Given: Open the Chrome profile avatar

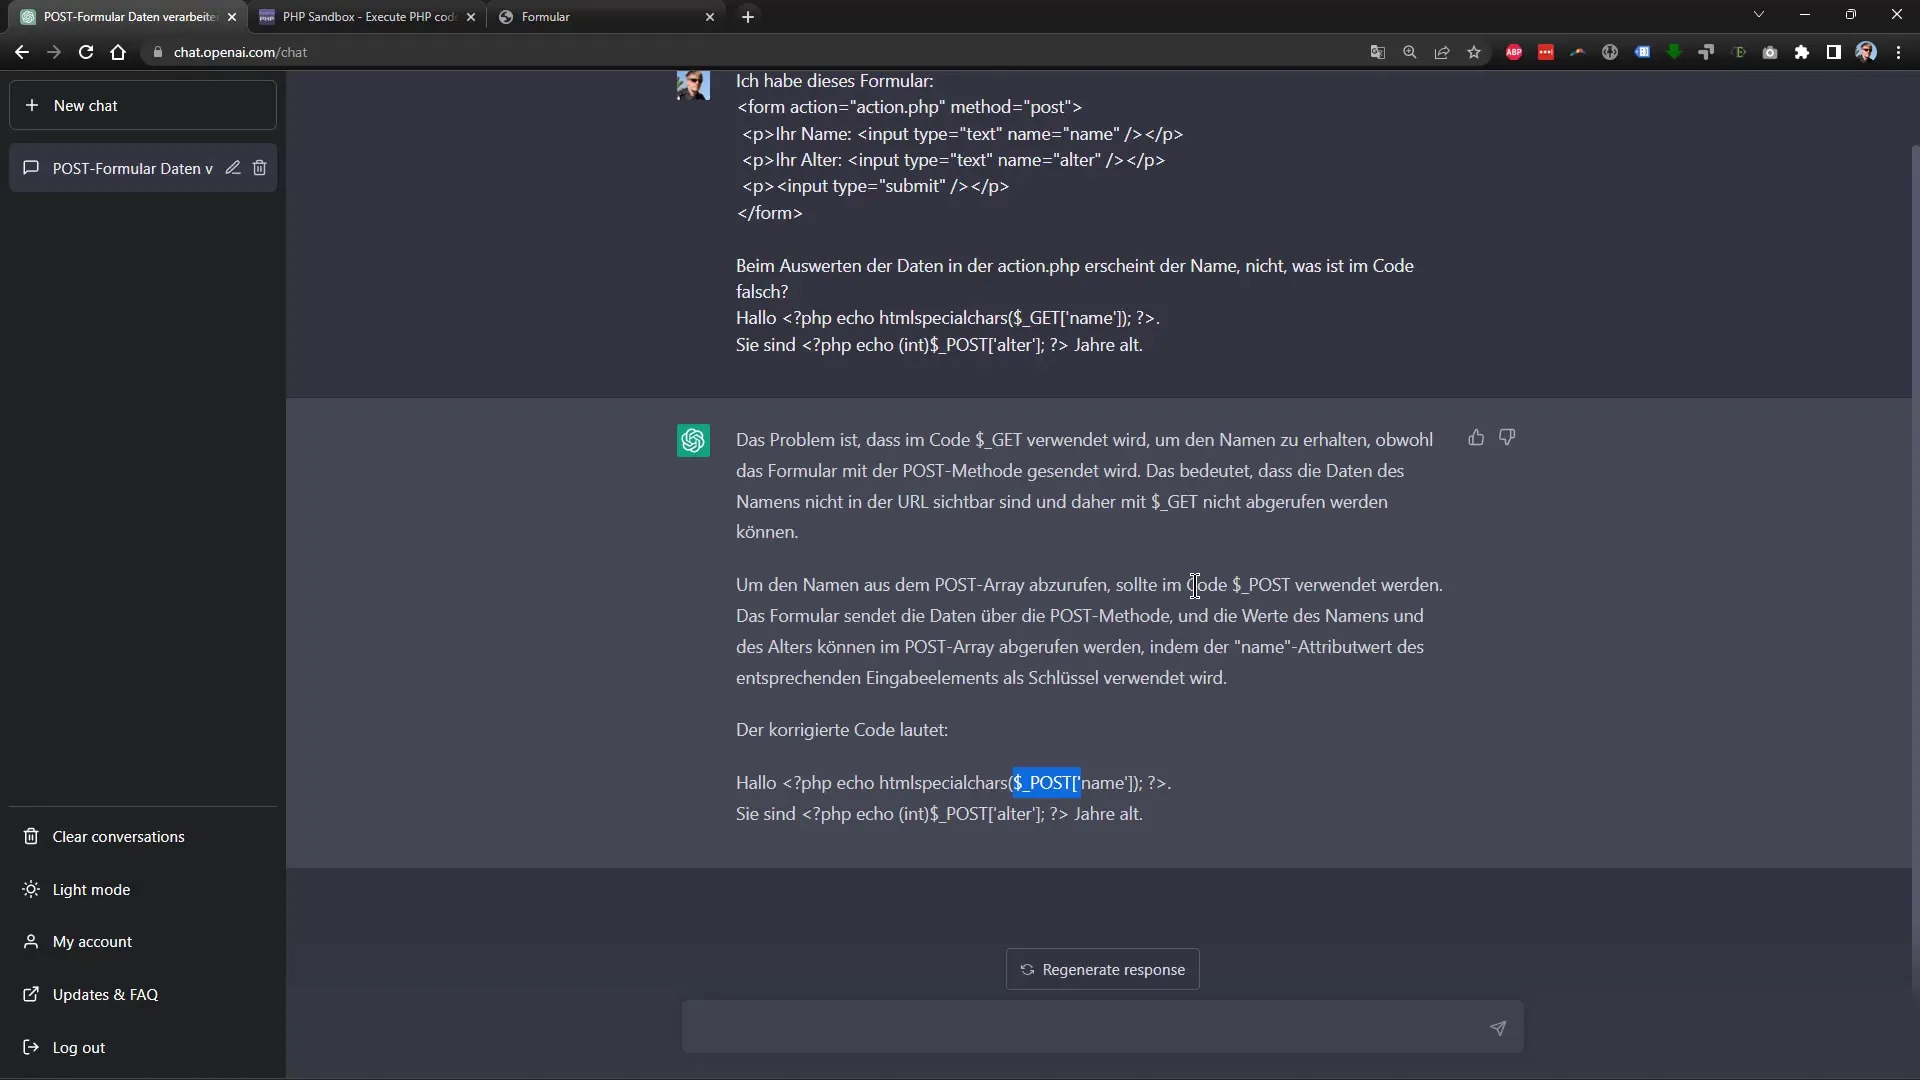Looking at the screenshot, I should [x=1866, y=52].
